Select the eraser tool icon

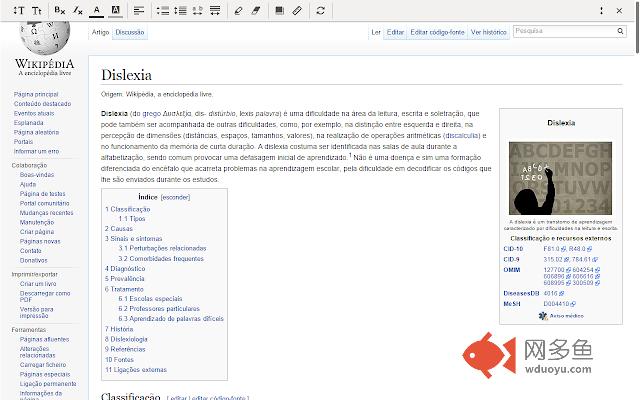click(x=255, y=10)
